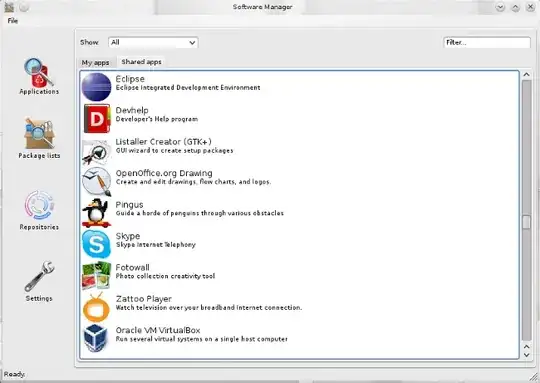Select the Devhelp app icon
Viewport: 540px width, 383px height.
pos(96,118)
